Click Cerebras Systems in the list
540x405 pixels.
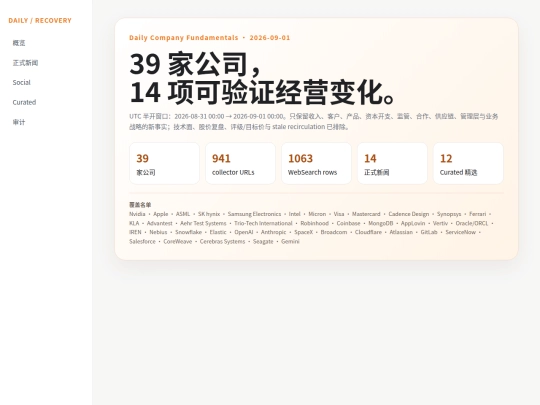222,242
